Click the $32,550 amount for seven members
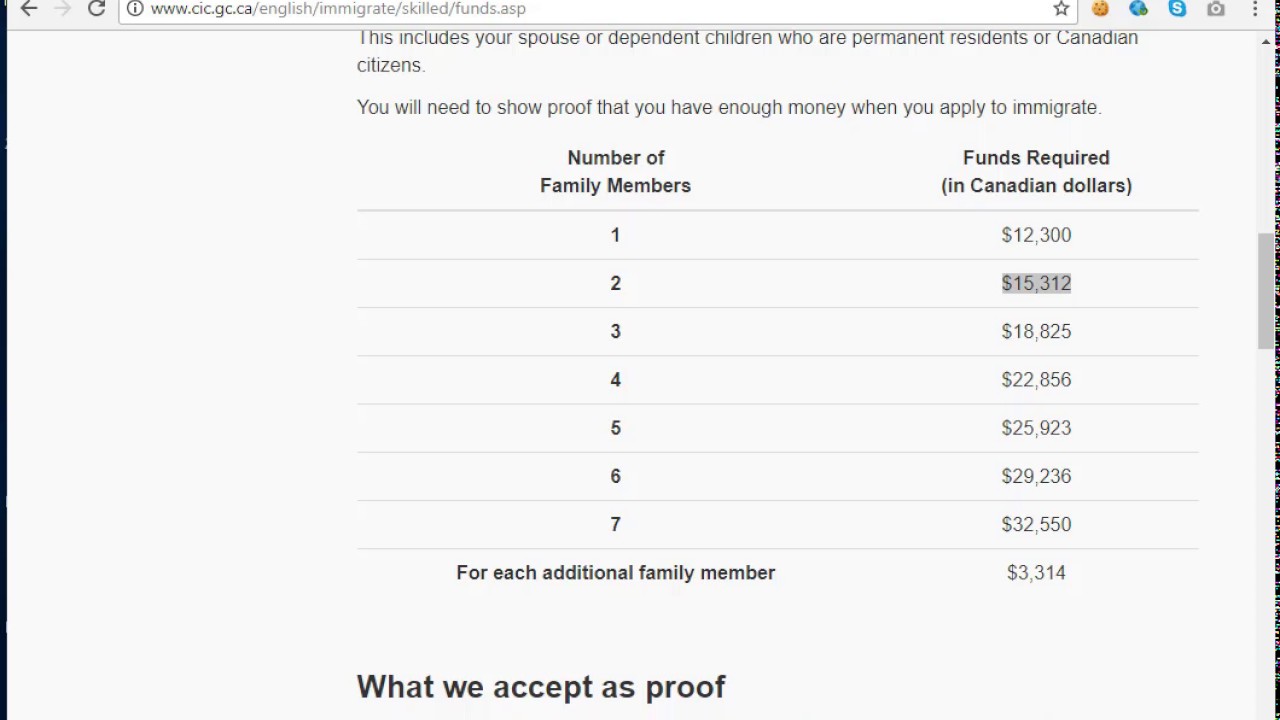This screenshot has height=720, width=1280. pos(1036,524)
